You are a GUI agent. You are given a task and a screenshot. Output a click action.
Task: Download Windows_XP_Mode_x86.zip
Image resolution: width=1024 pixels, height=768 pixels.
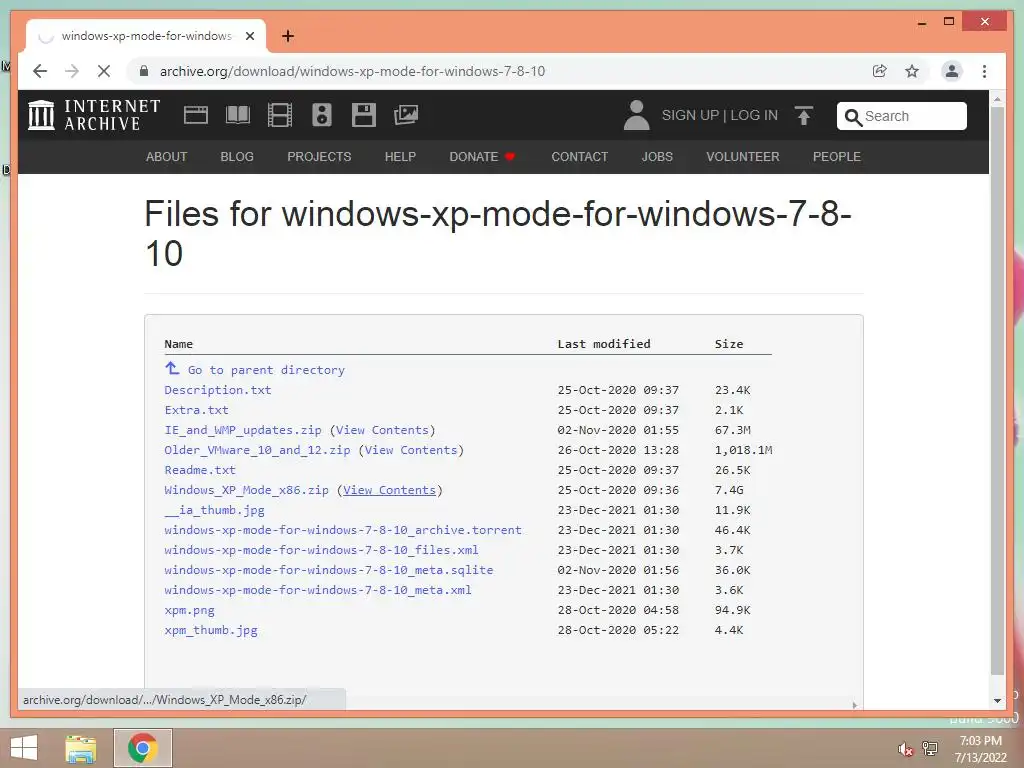pos(246,490)
